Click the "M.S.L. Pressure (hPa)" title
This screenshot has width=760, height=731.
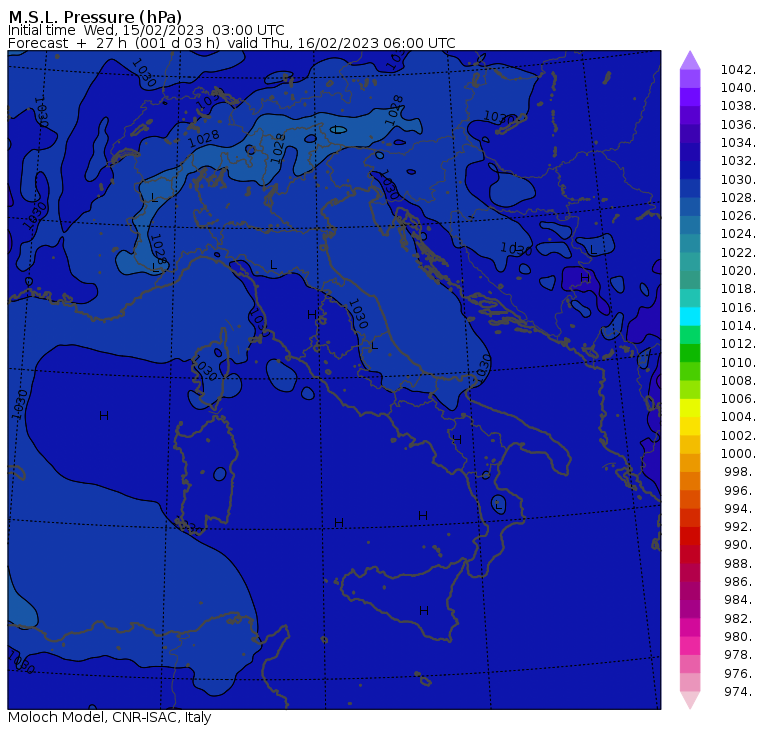click(x=95, y=16)
